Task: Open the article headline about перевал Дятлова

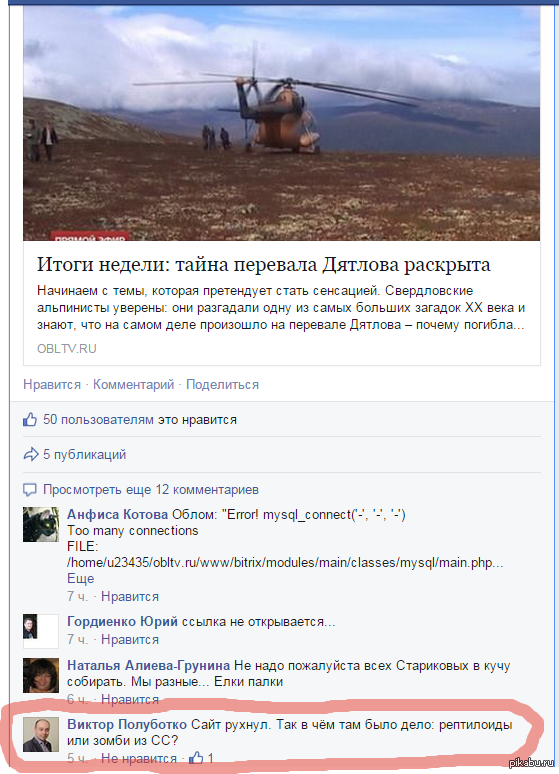Action: pyautogui.click(x=264, y=265)
